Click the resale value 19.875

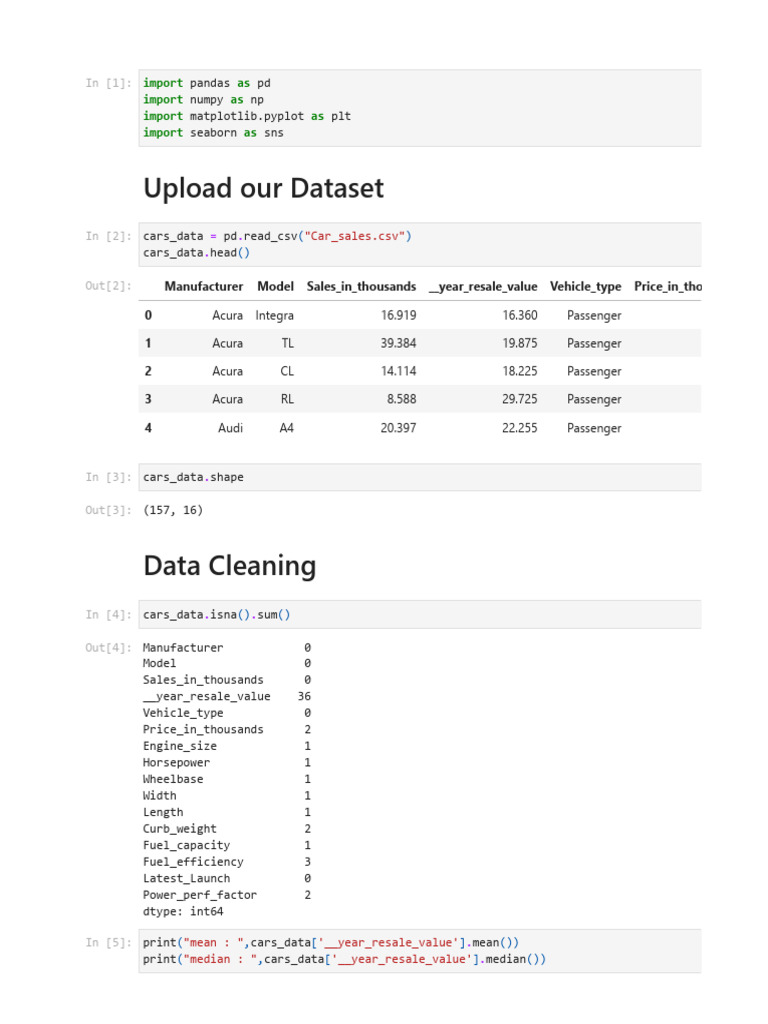[520, 343]
